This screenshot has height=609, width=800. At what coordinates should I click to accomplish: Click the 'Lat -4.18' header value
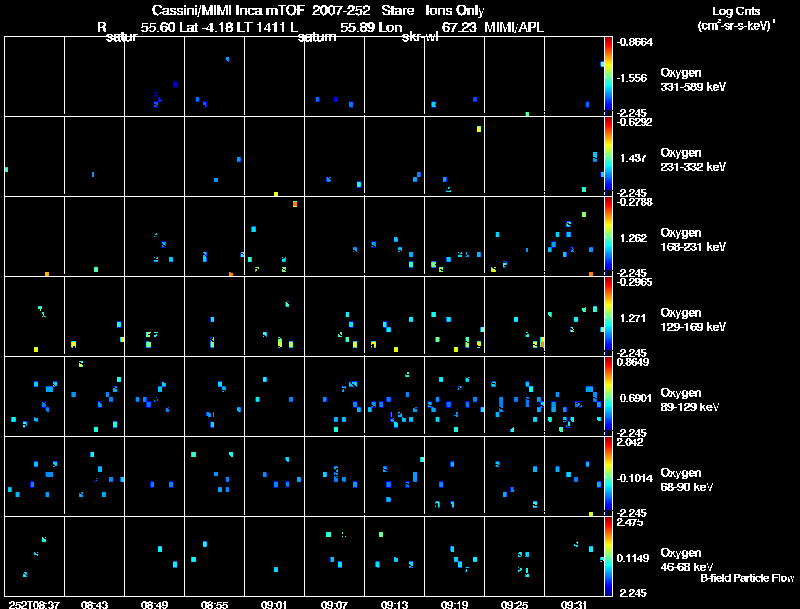[x=207, y=28]
